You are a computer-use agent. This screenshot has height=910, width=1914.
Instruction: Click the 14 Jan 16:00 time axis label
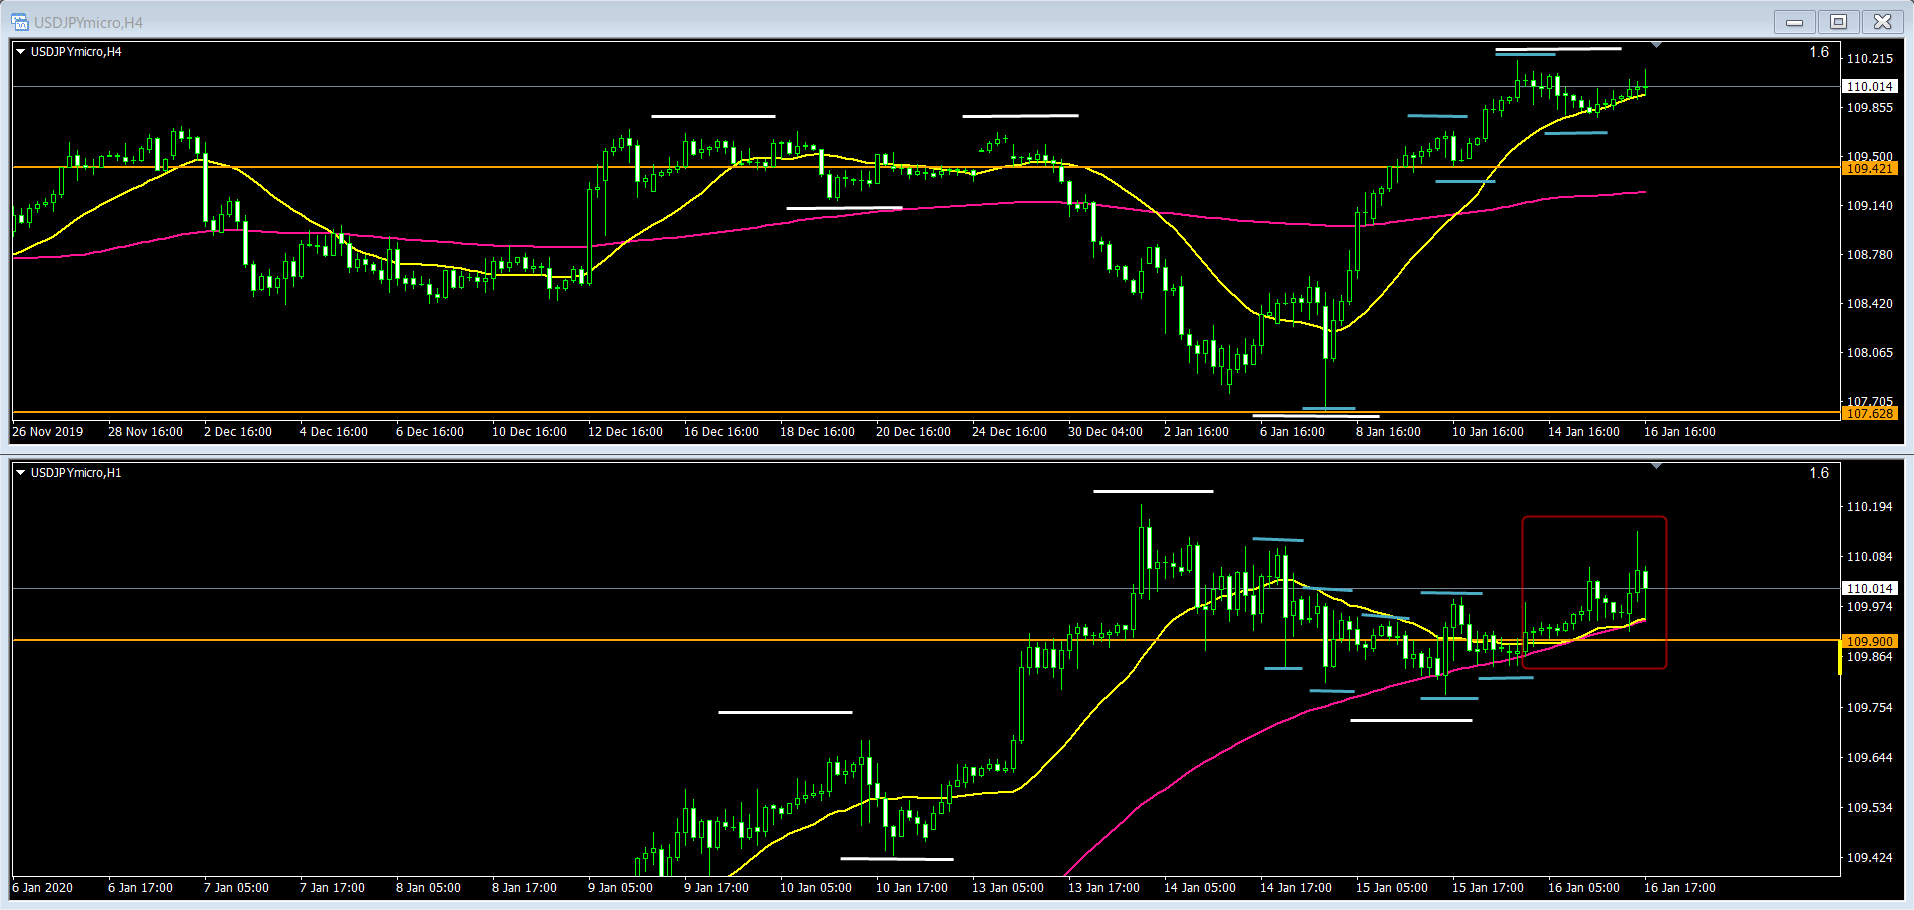coord(1584,432)
